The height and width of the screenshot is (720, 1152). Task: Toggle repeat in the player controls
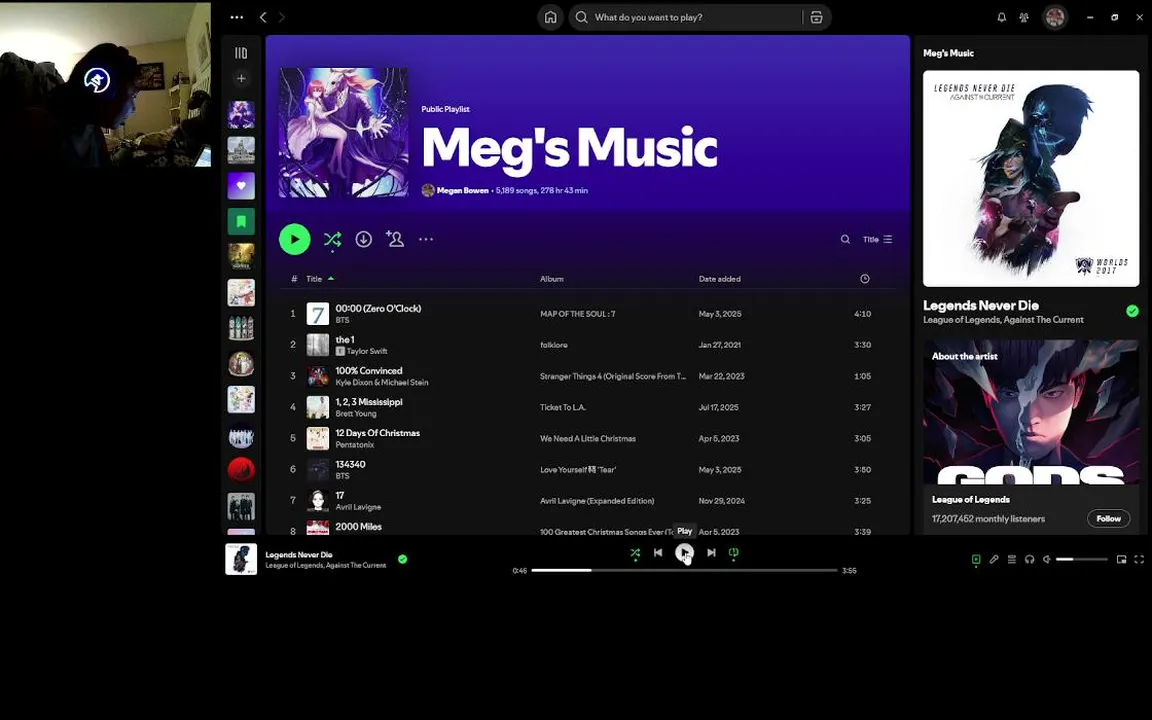[733, 552]
